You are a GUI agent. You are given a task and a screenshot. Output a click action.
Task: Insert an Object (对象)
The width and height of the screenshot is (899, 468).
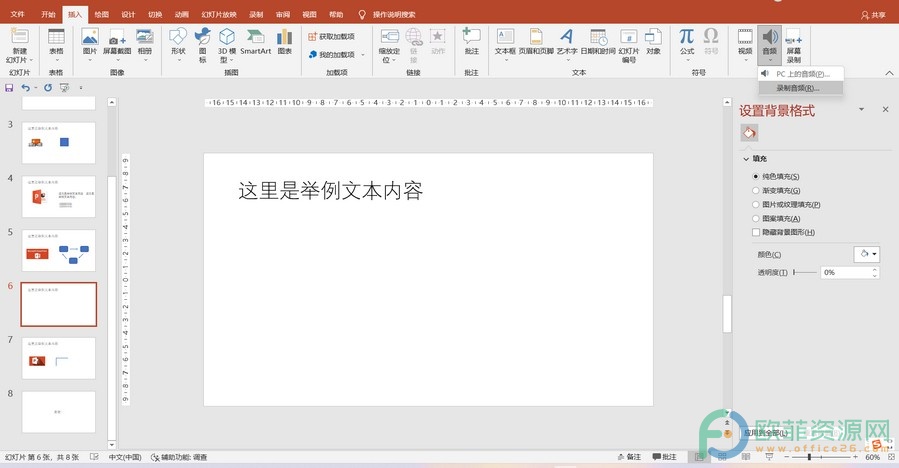click(x=654, y=41)
